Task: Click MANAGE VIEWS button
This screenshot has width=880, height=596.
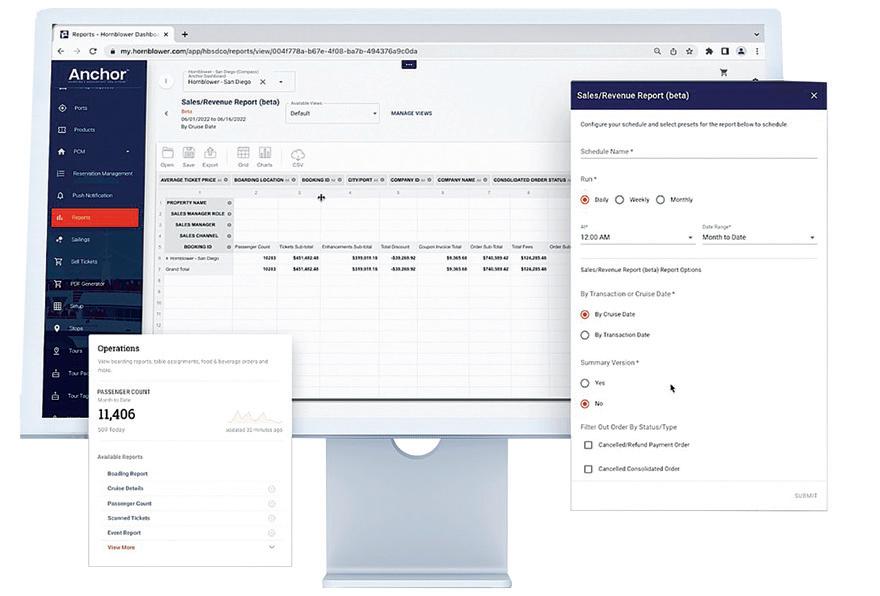Action: tap(411, 113)
